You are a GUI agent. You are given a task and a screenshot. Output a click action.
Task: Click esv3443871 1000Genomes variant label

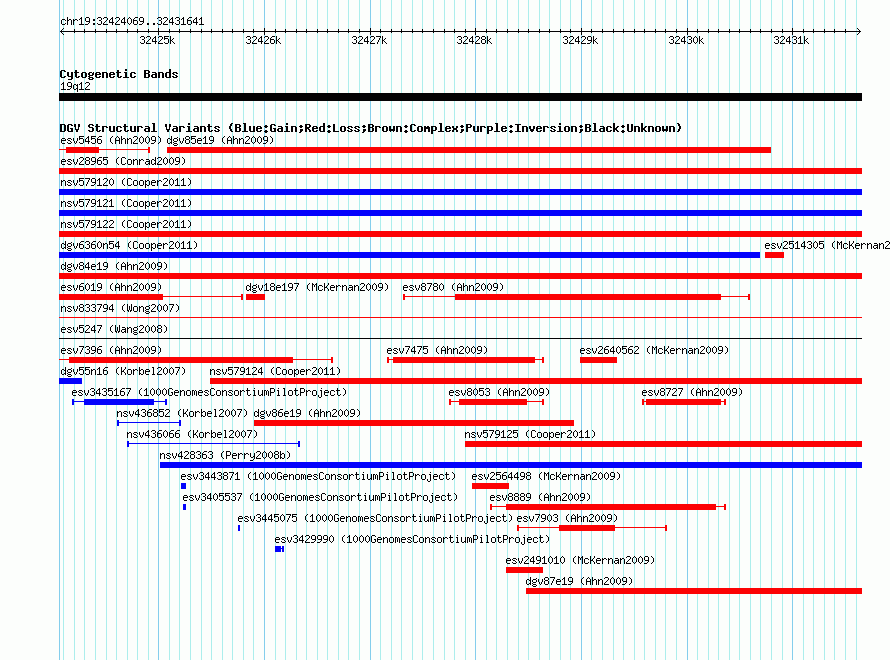click(318, 476)
